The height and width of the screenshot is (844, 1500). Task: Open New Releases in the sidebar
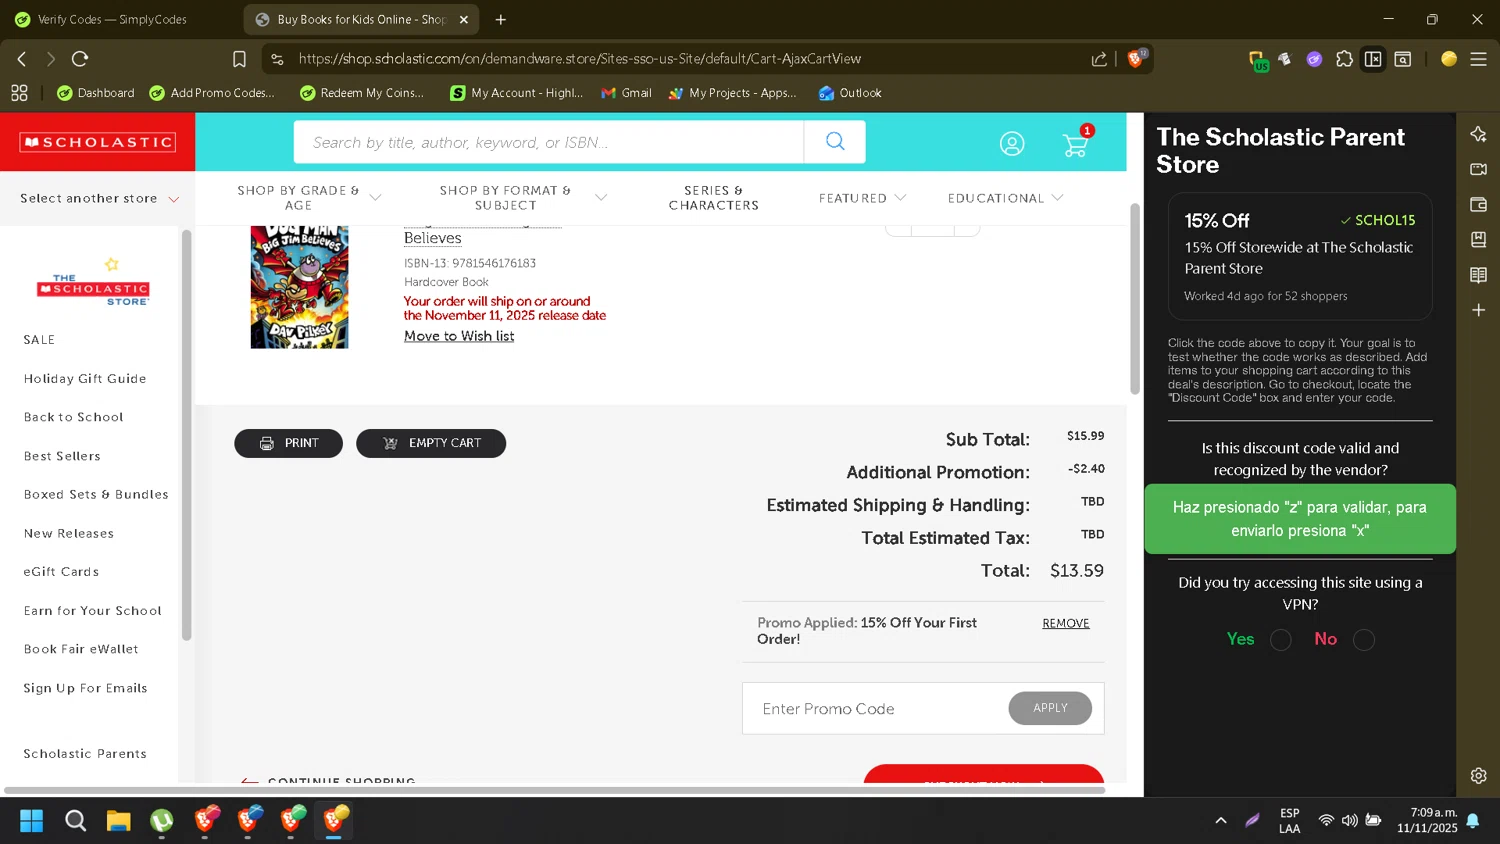pos(69,534)
